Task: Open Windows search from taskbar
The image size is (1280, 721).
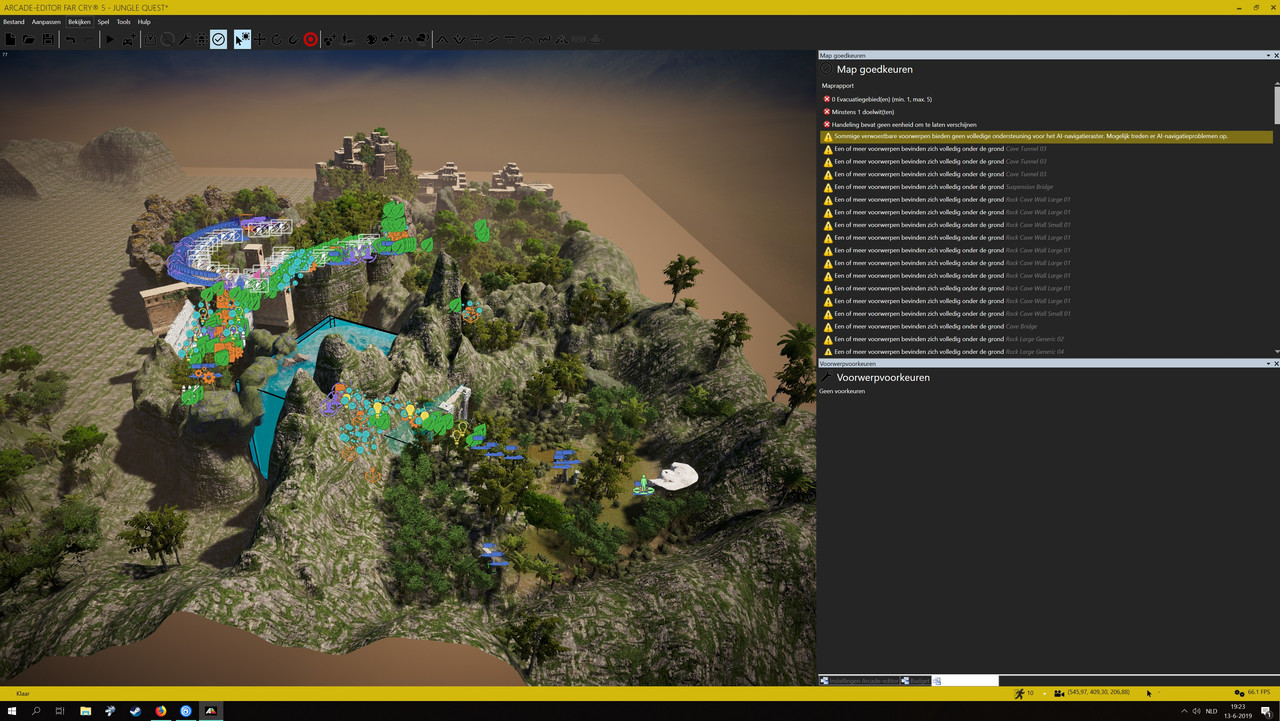Action: tap(36, 711)
